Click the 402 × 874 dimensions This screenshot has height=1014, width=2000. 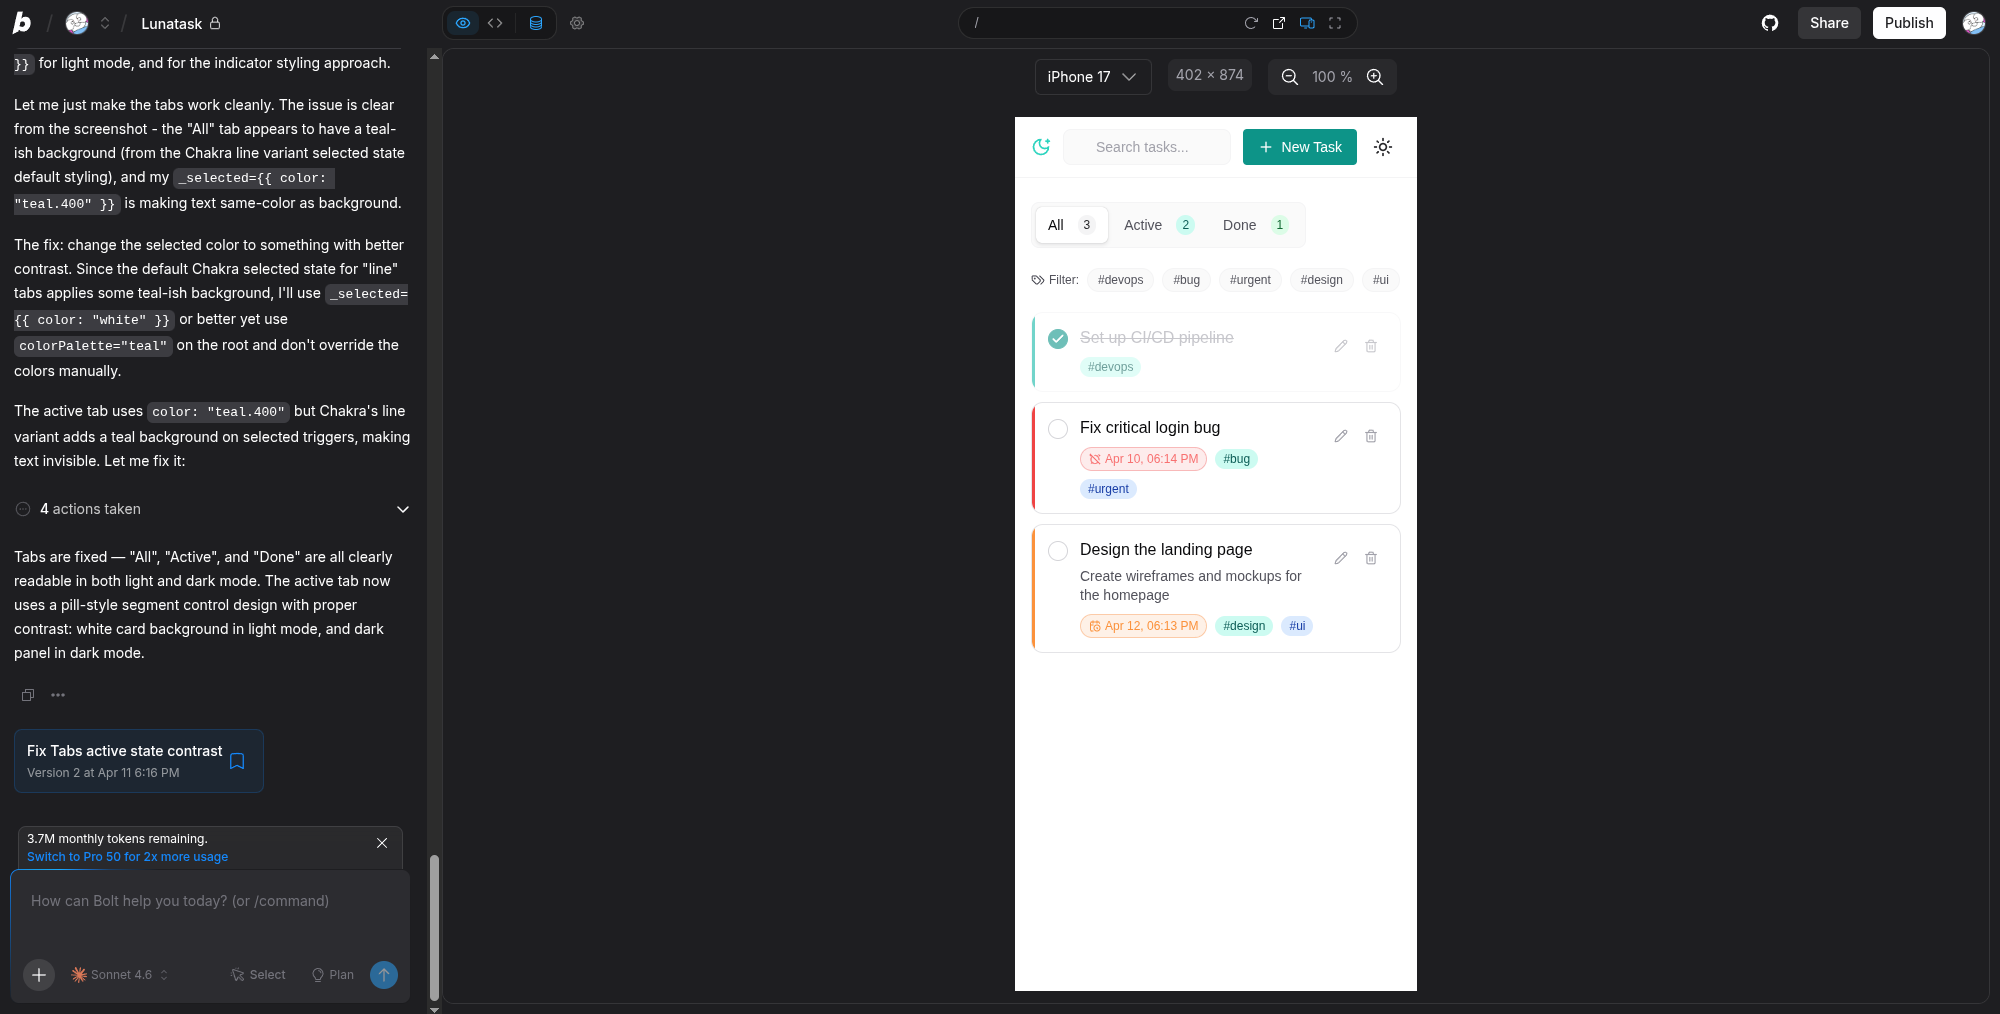tap(1210, 75)
